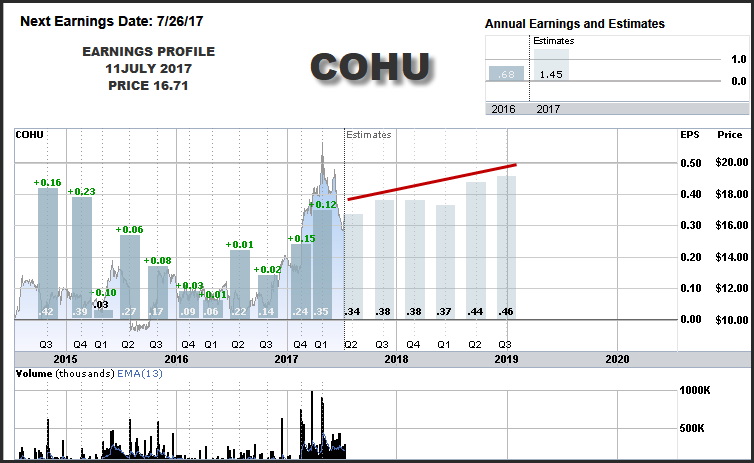Viewport: 754px width, 463px height.
Task: Click the 2018 year marker on the timeline
Action: click(396, 359)
